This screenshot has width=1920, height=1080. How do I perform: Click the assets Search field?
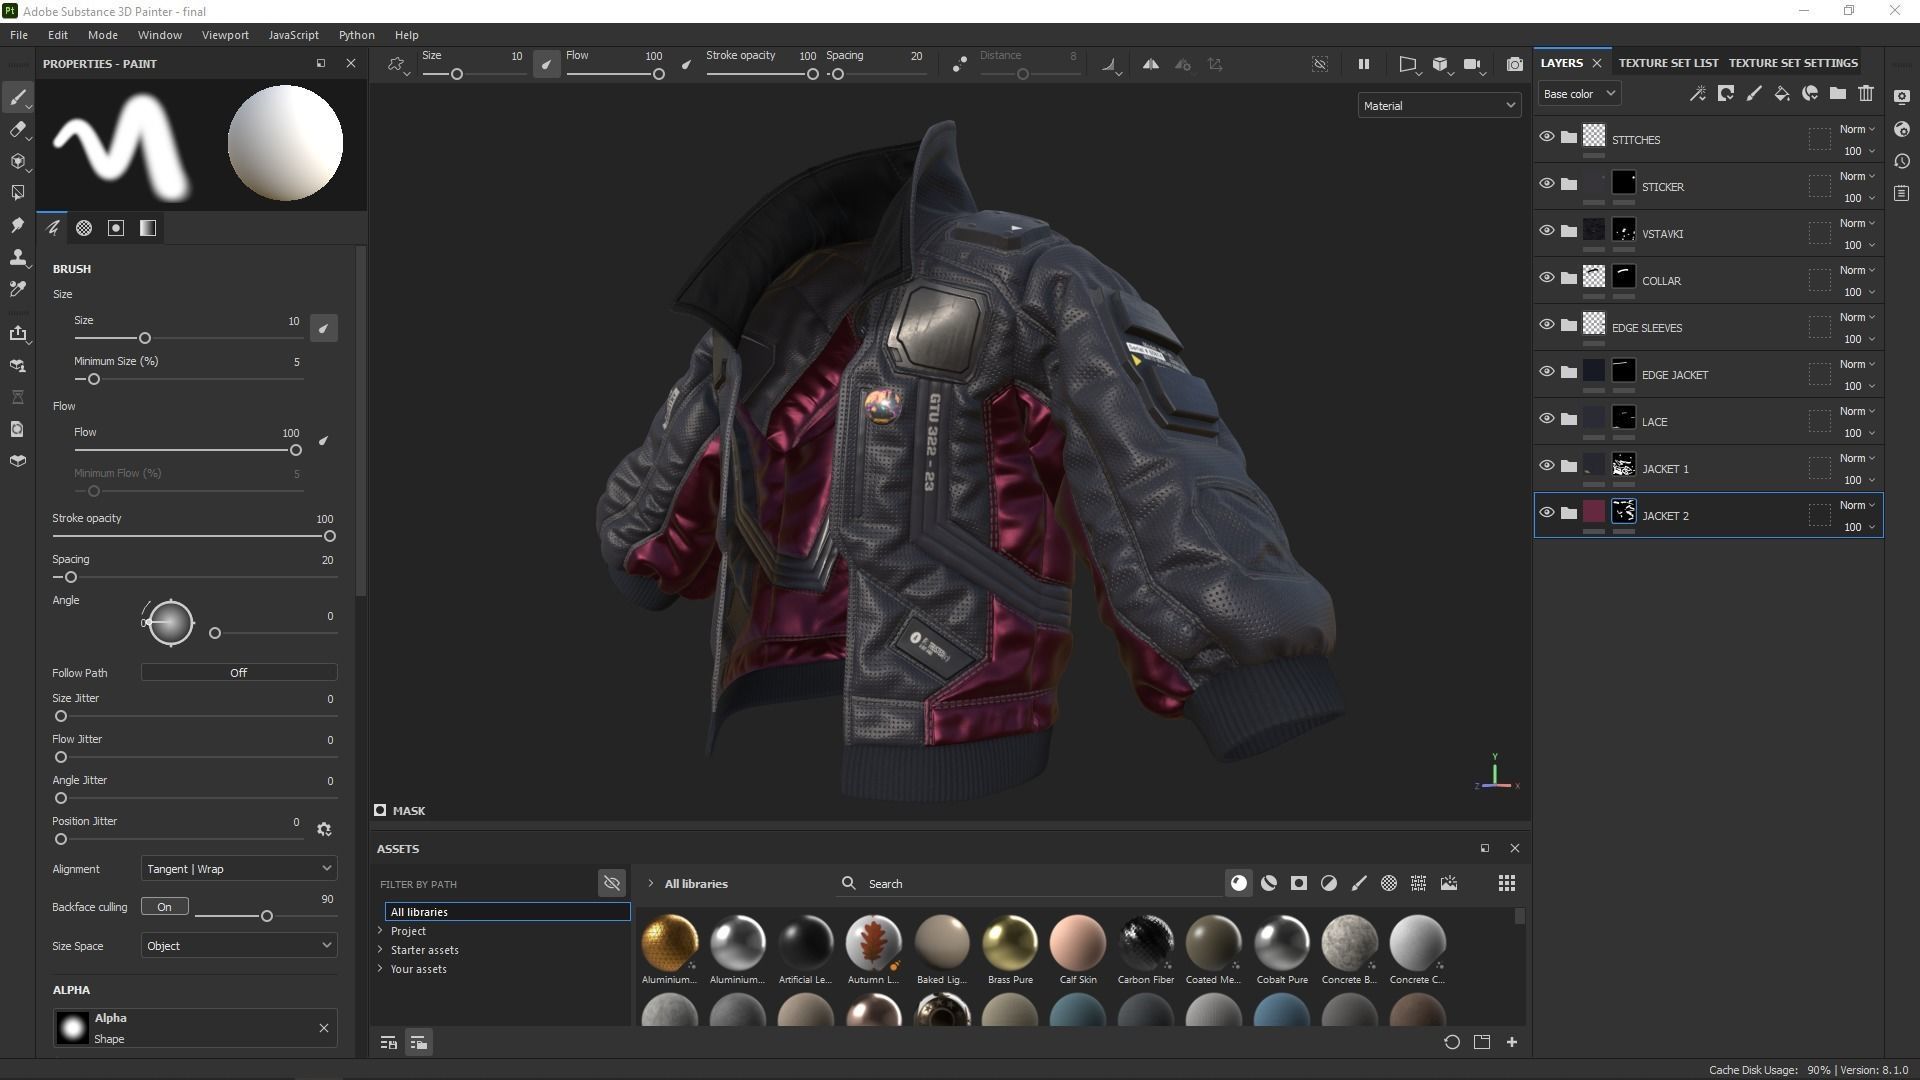[1030, 884]
